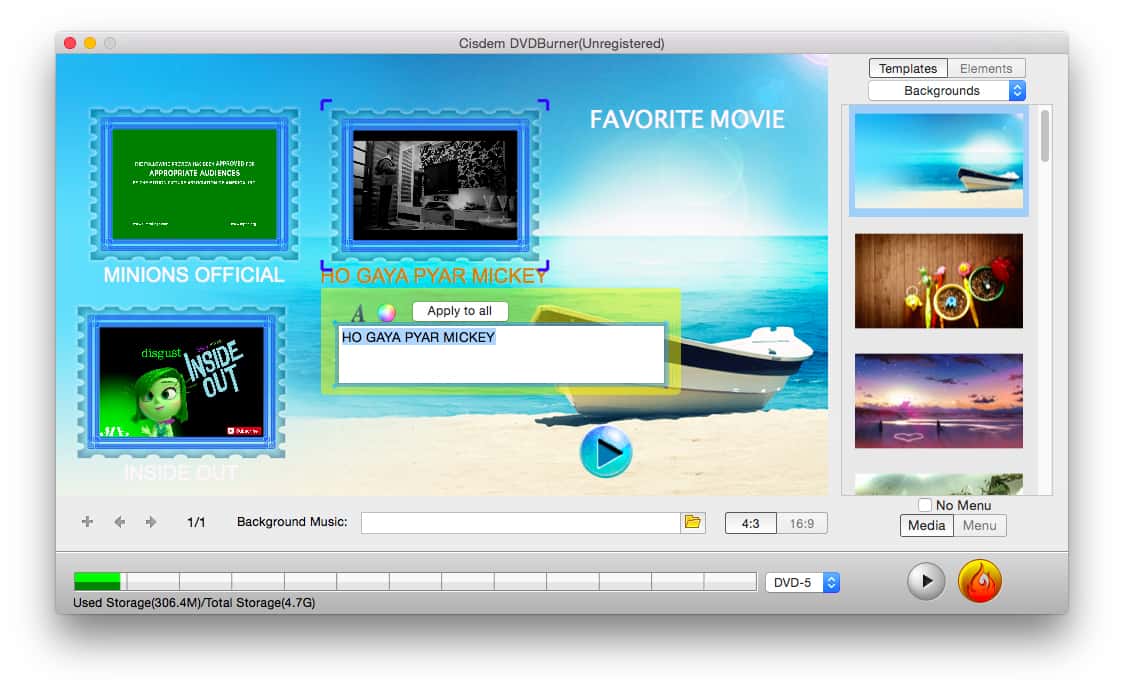The width and height of the screenshot is (1124, 694).
Task: Click the green storage usage bar
Action: point(97,581)
